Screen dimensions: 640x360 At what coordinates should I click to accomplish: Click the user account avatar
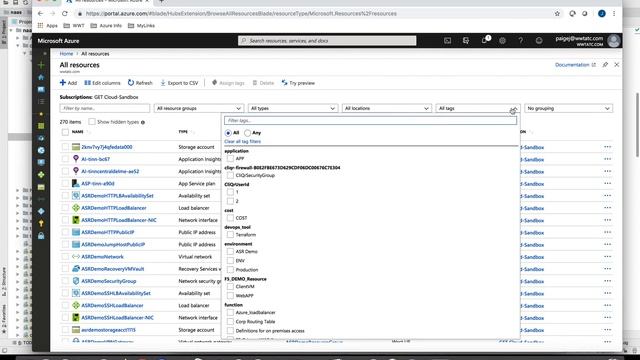click(613, 41)
